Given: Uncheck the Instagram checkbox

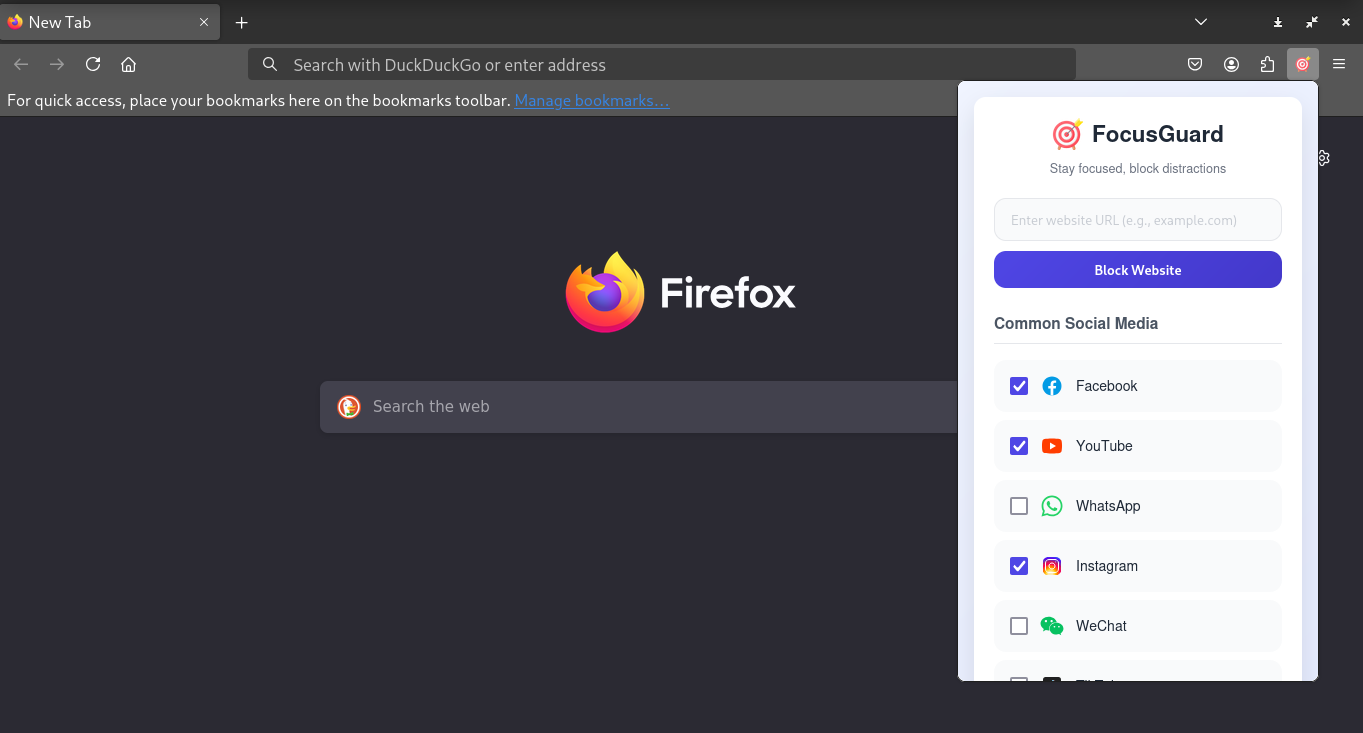Looking at the screenshot, I should point(1019,566).
